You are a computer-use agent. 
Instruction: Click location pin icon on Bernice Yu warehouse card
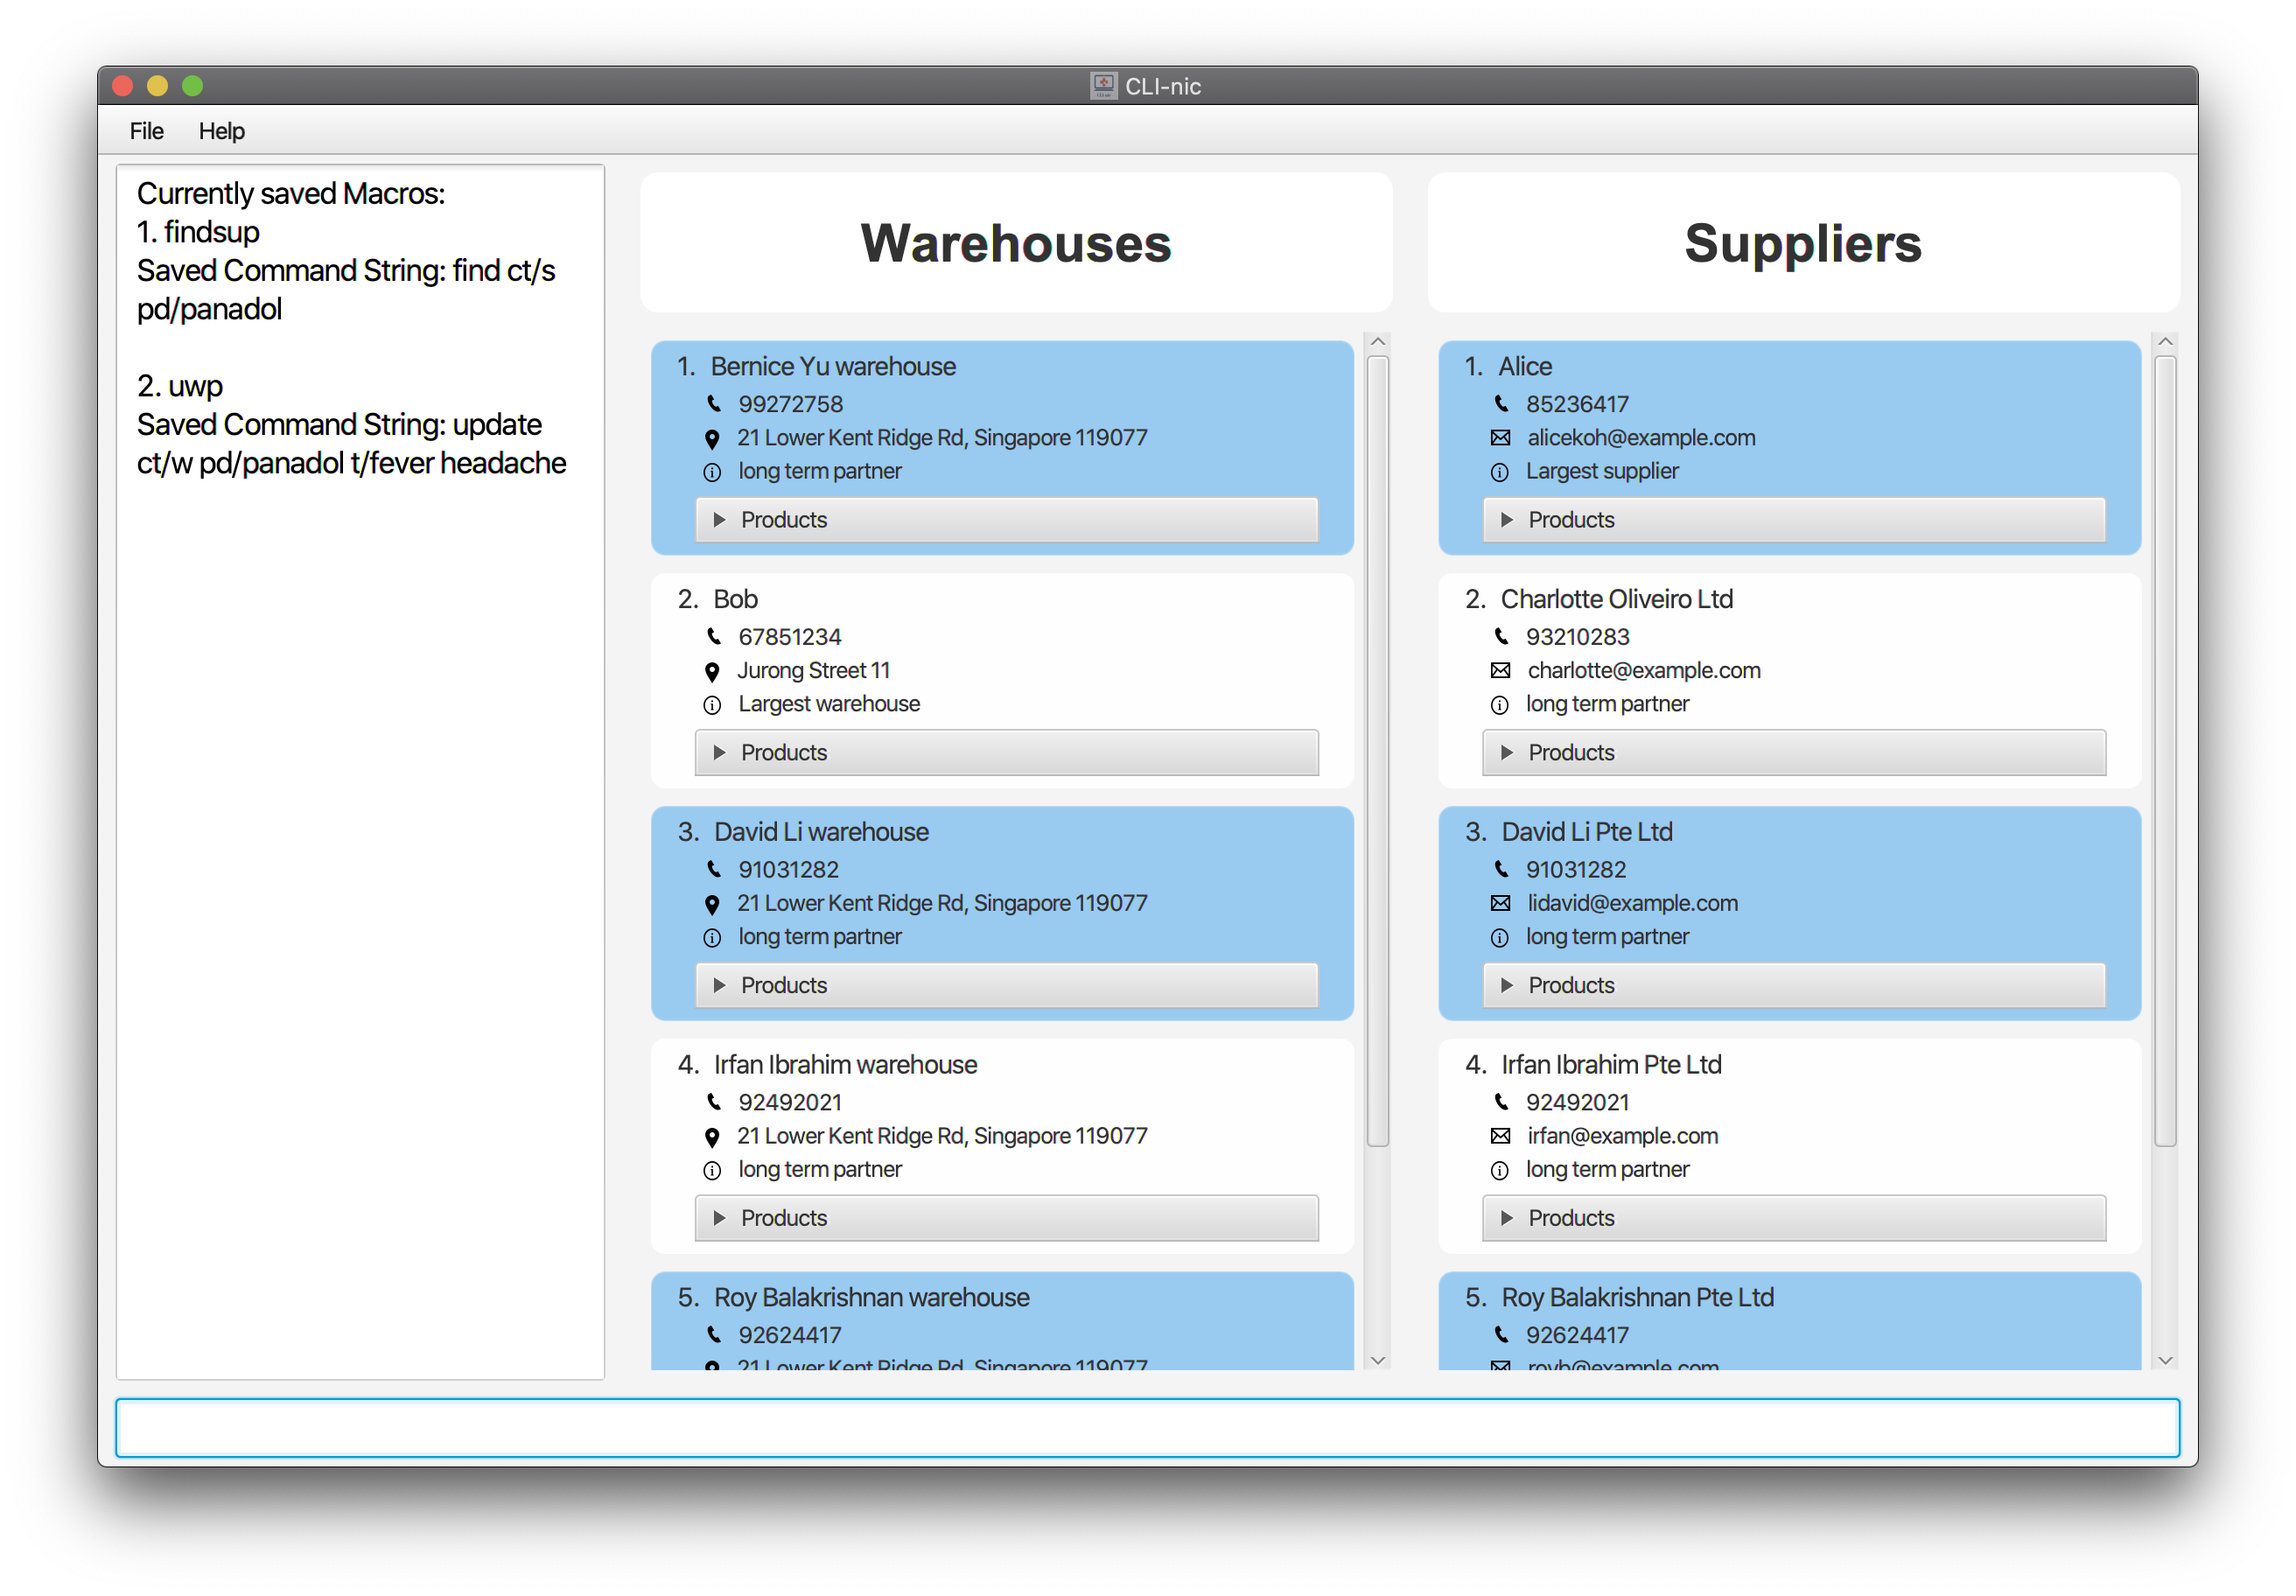point(712,438)
